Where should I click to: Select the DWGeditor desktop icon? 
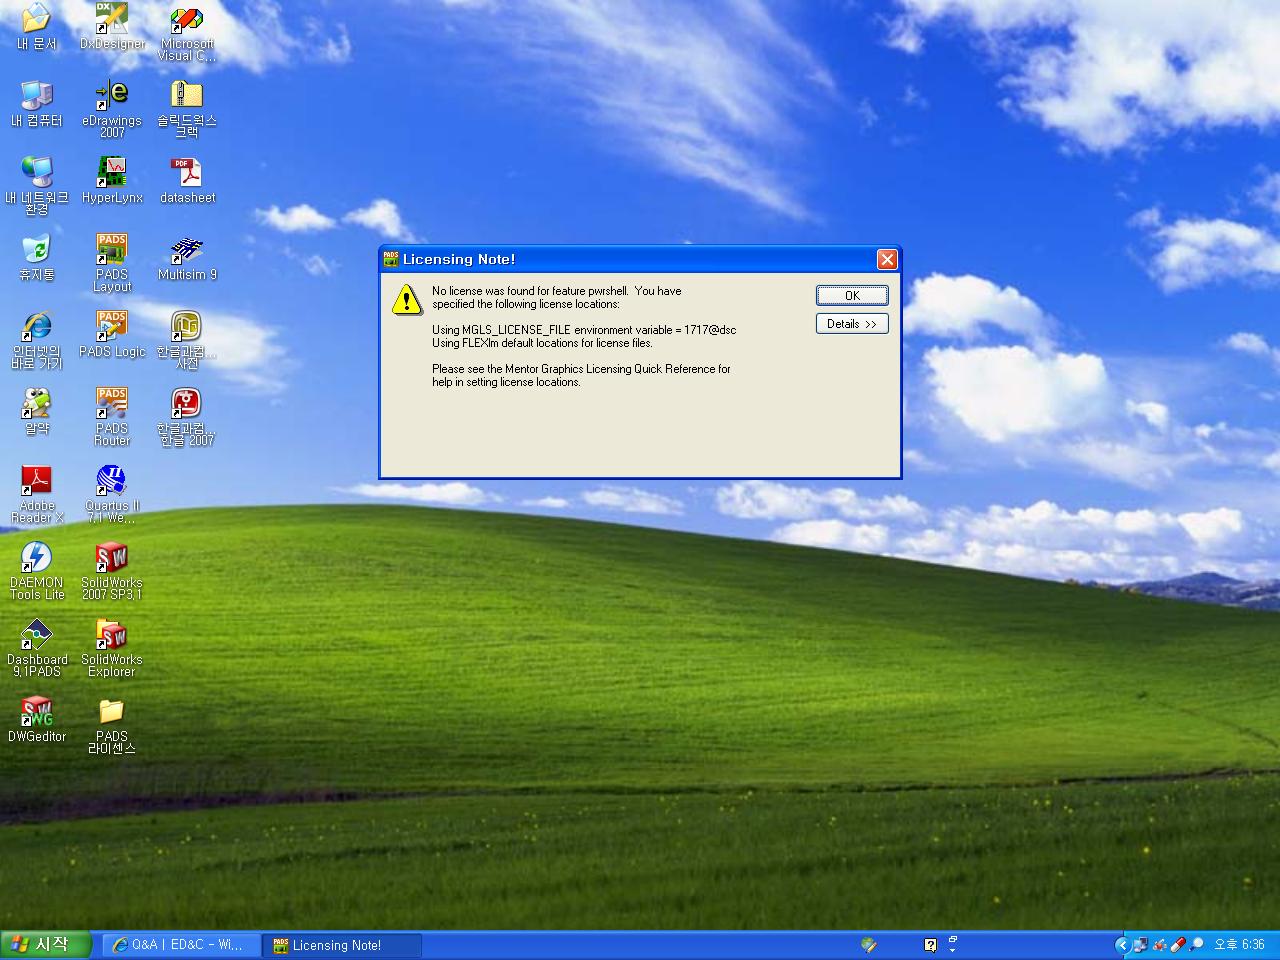point(37,713)
